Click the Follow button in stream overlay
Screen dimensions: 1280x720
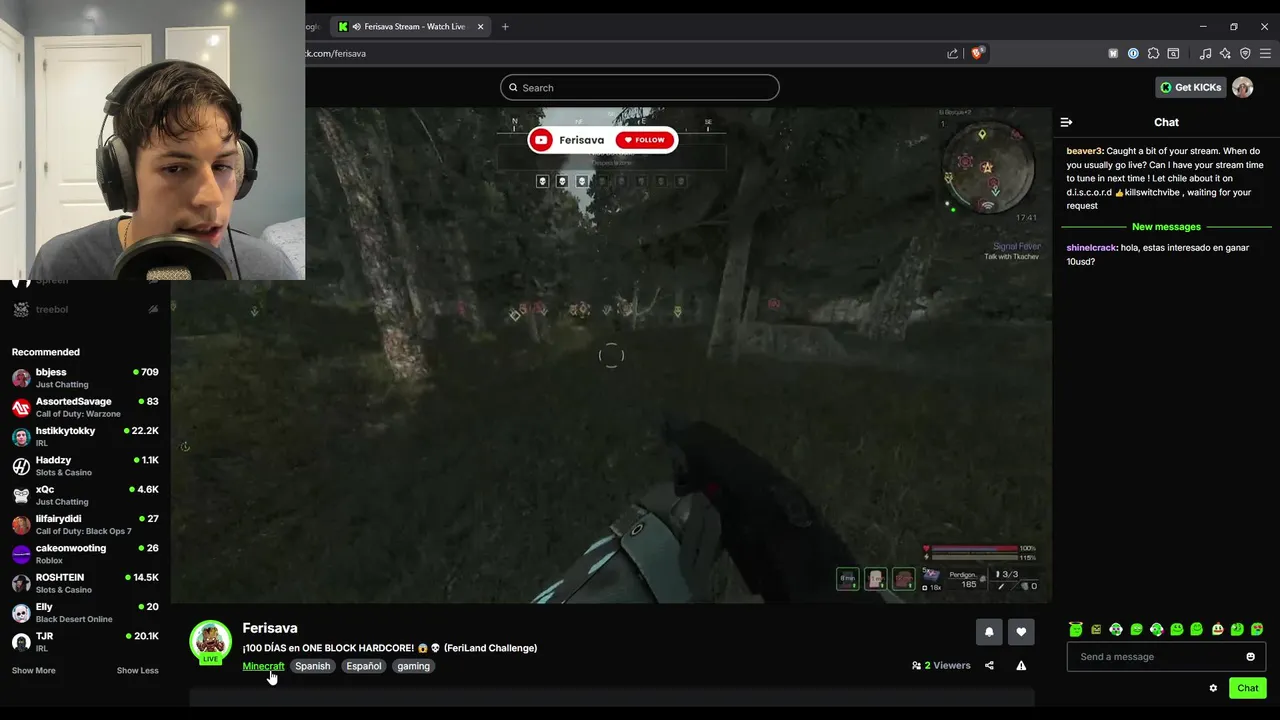[x=645, y=140]
